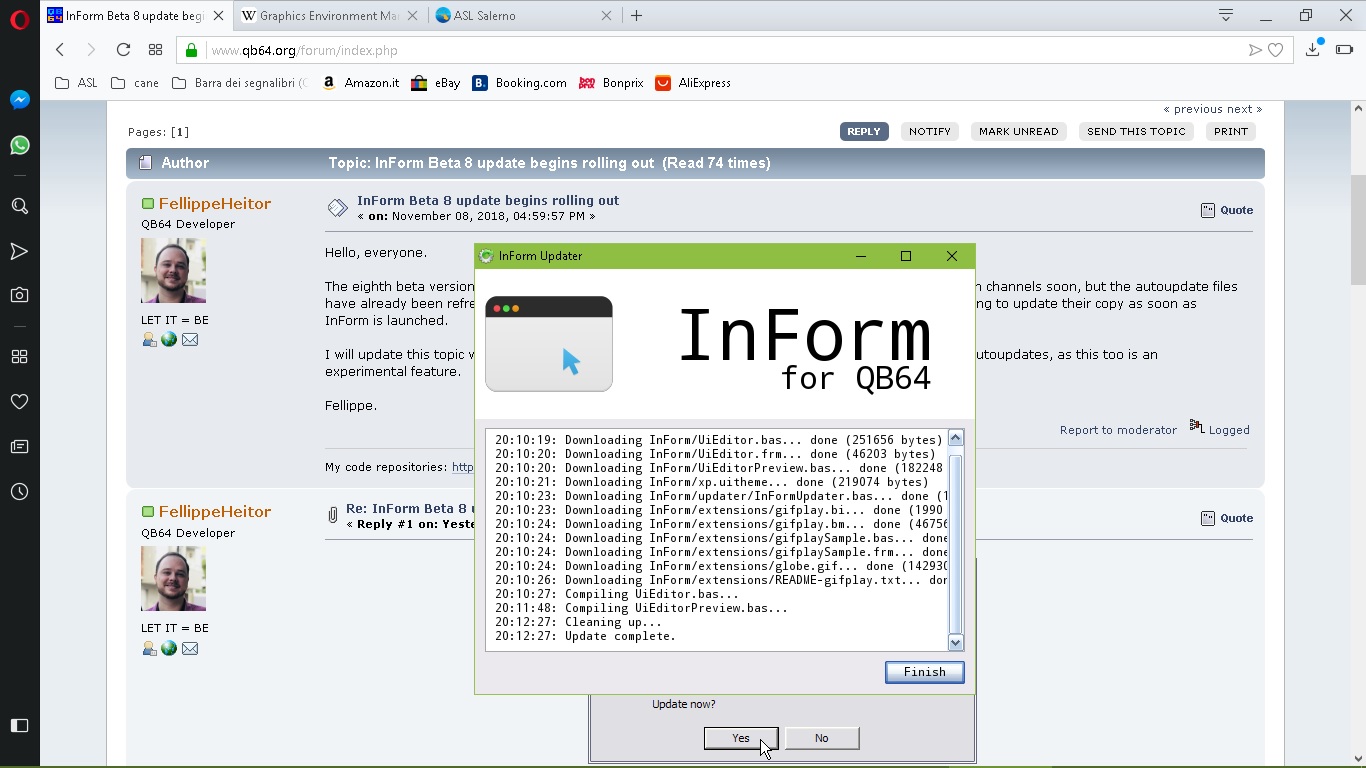Image resolution: width=1366 pixels, height=768 pixels.
Task: Expand the cane bookmarks folder
Action: pyautogui.click(x=135, y=83)
